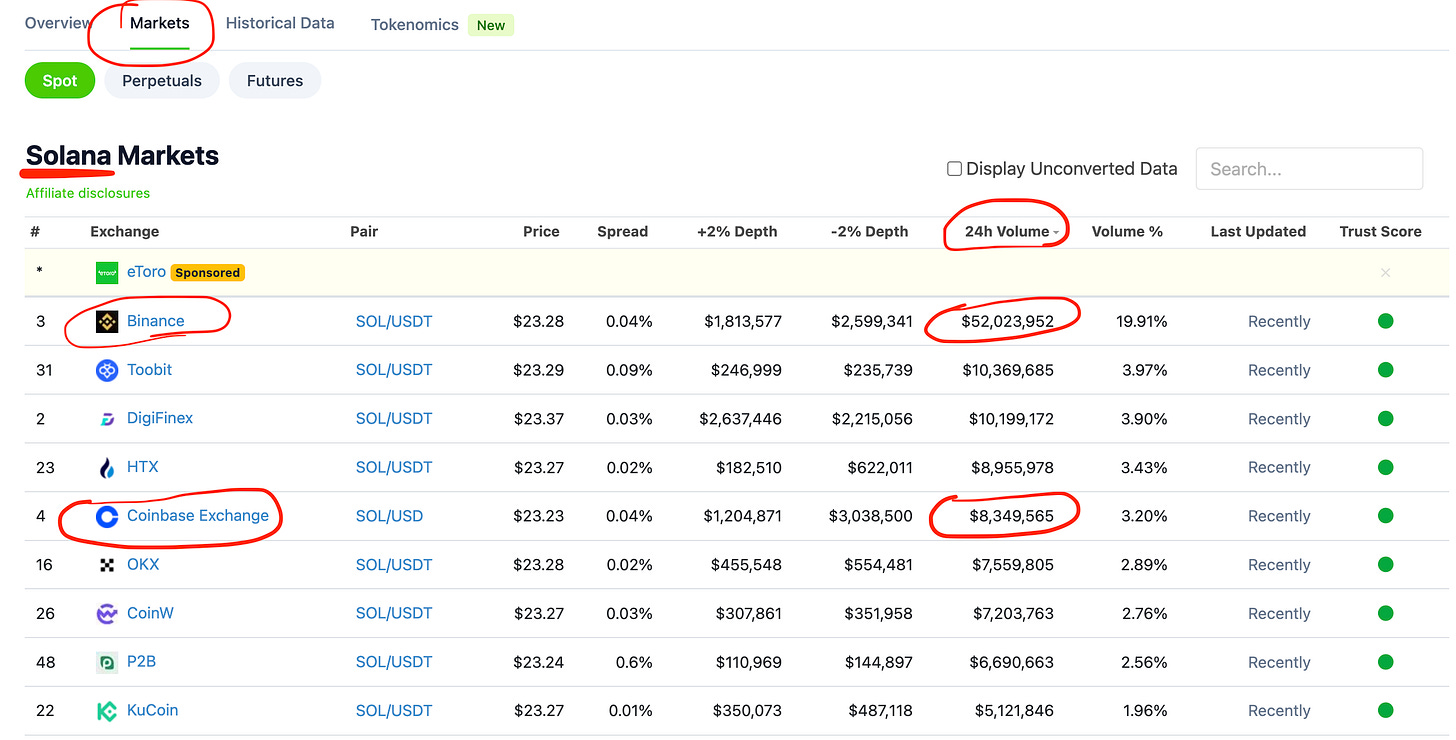Click the green trust score dot for OKX
The height and width of the screenshot is (740, 1456).
(1385, 564)
